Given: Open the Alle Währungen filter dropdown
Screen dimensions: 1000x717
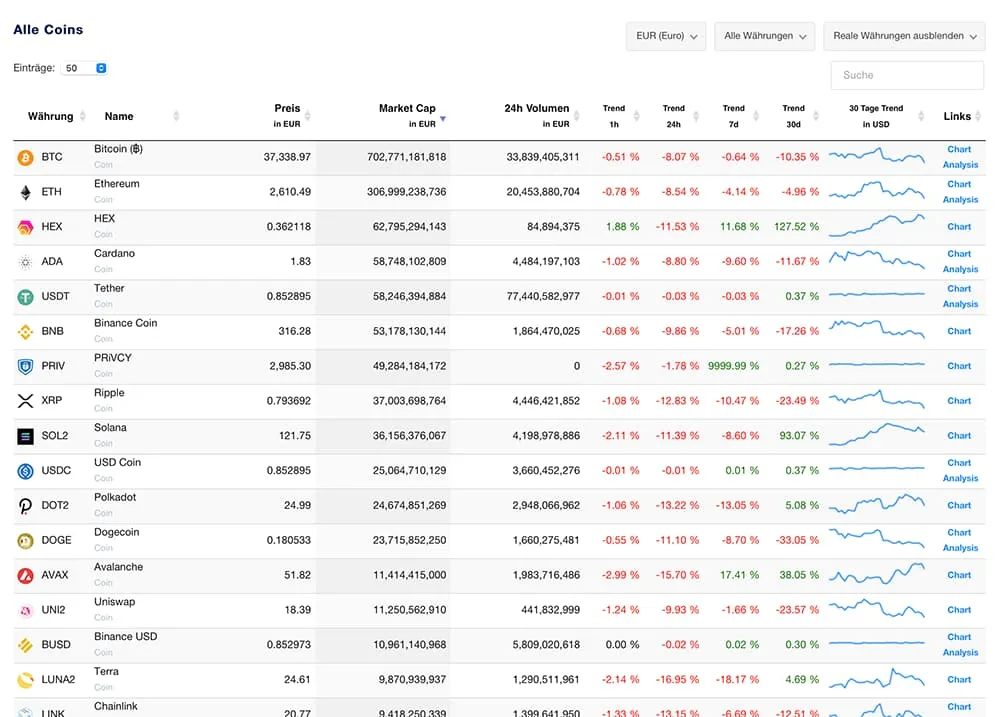Looking at the screenshot, I should (765, 36).
